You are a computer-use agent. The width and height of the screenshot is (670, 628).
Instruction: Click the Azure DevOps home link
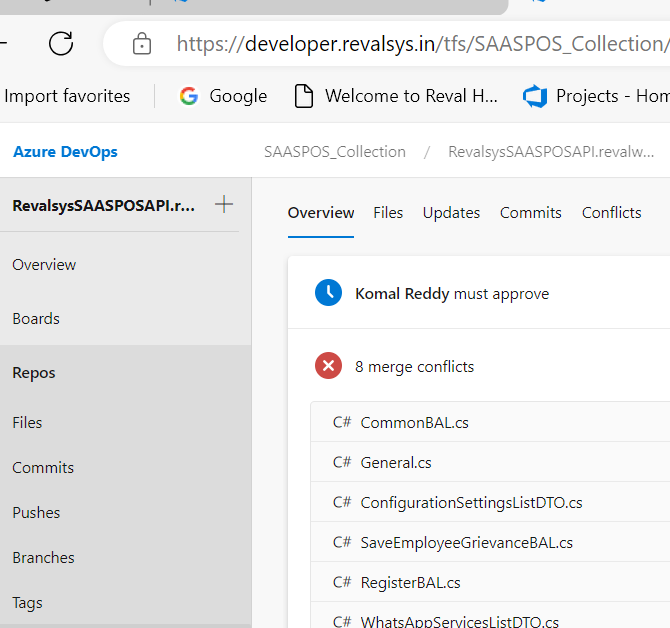point(65,152)
